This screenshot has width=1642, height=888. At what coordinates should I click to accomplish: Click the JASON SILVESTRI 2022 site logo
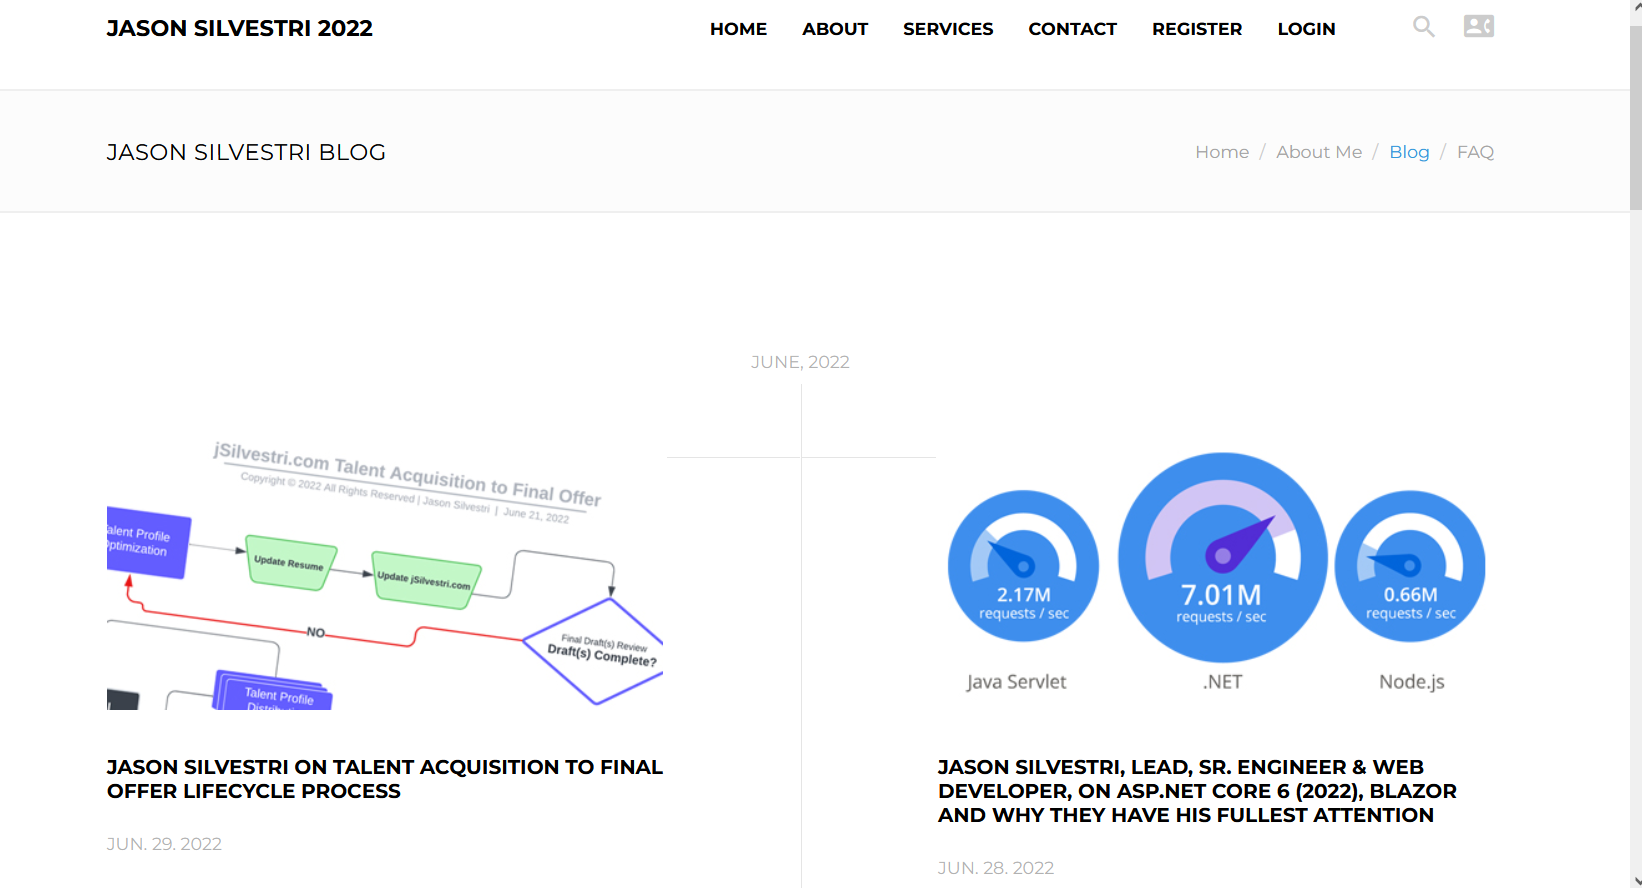[x=240, y=28]
